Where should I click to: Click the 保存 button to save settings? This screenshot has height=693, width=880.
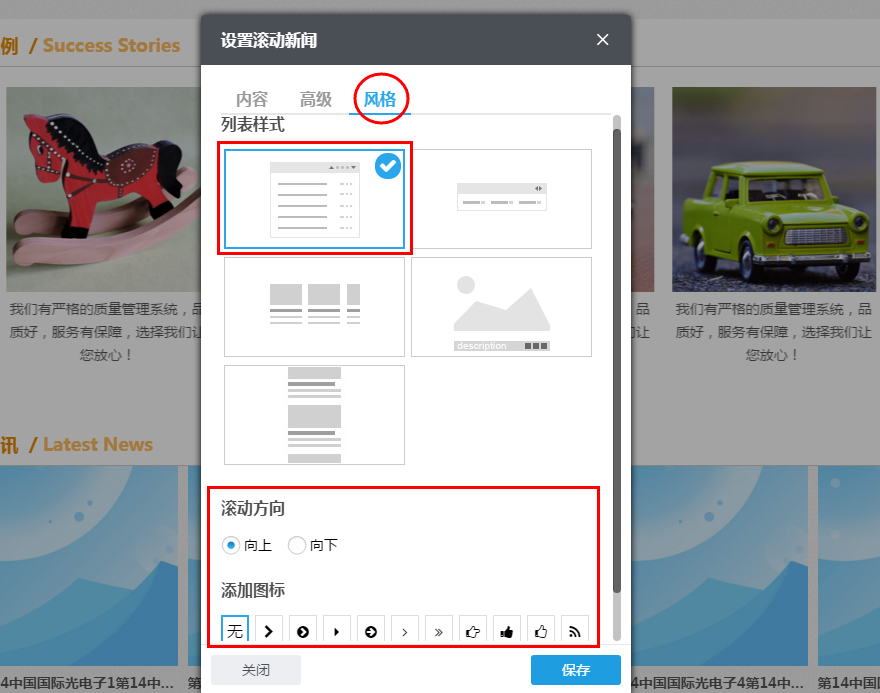pos(576,670)
